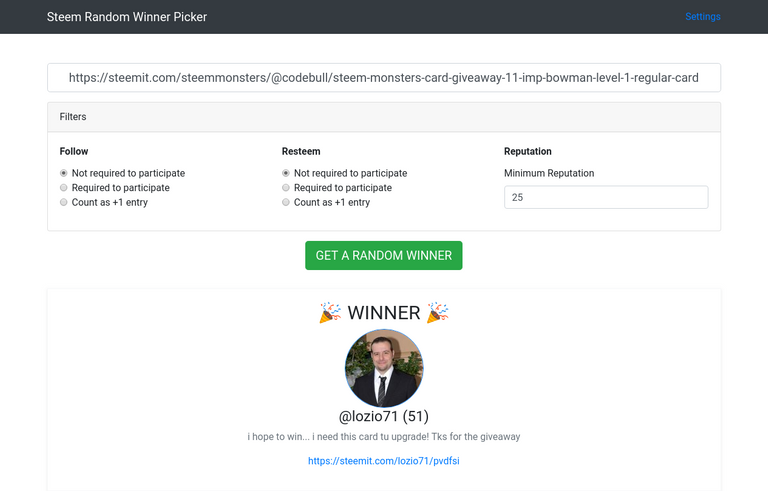Screen dimensions: 768x491
Task: Click the winner's comment text
Action: (x=384, y=437)
